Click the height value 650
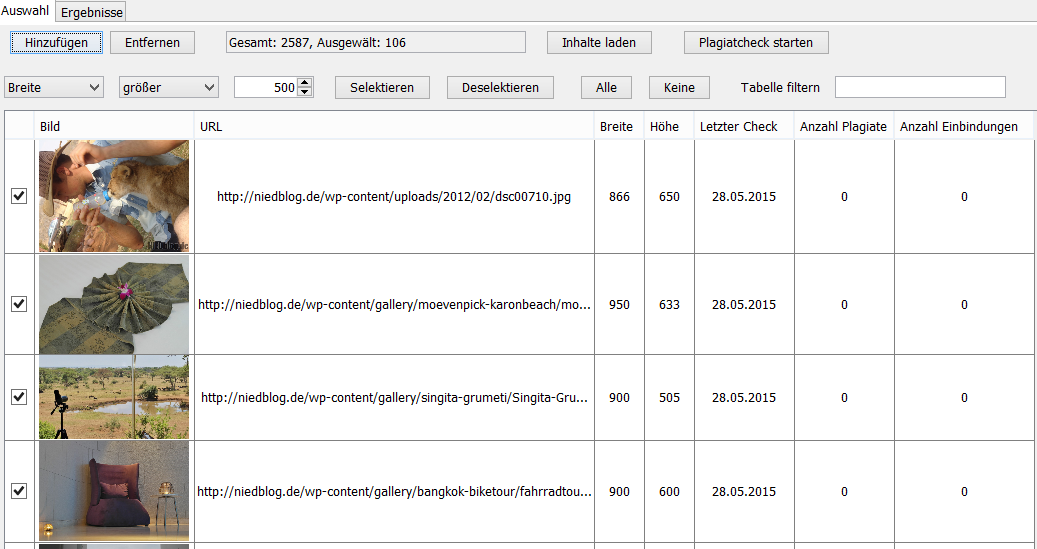 pos(669,196)
